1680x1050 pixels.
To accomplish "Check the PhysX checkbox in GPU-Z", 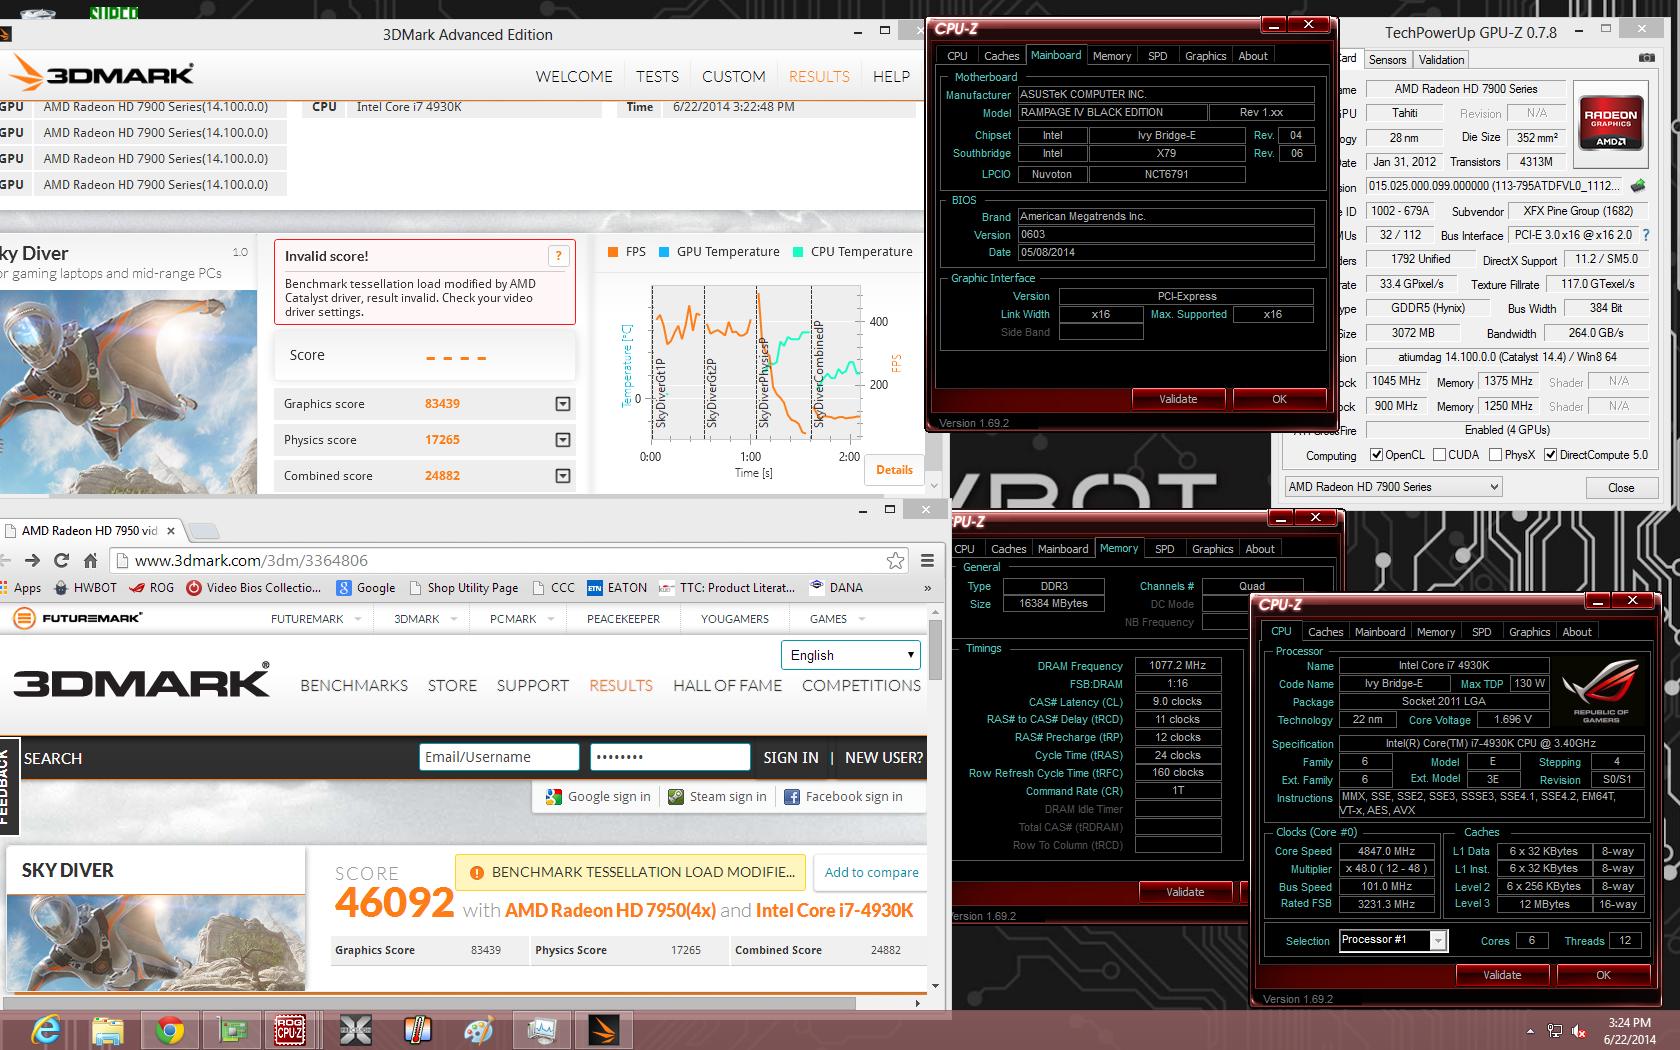I will click(x=1495, y=455).
